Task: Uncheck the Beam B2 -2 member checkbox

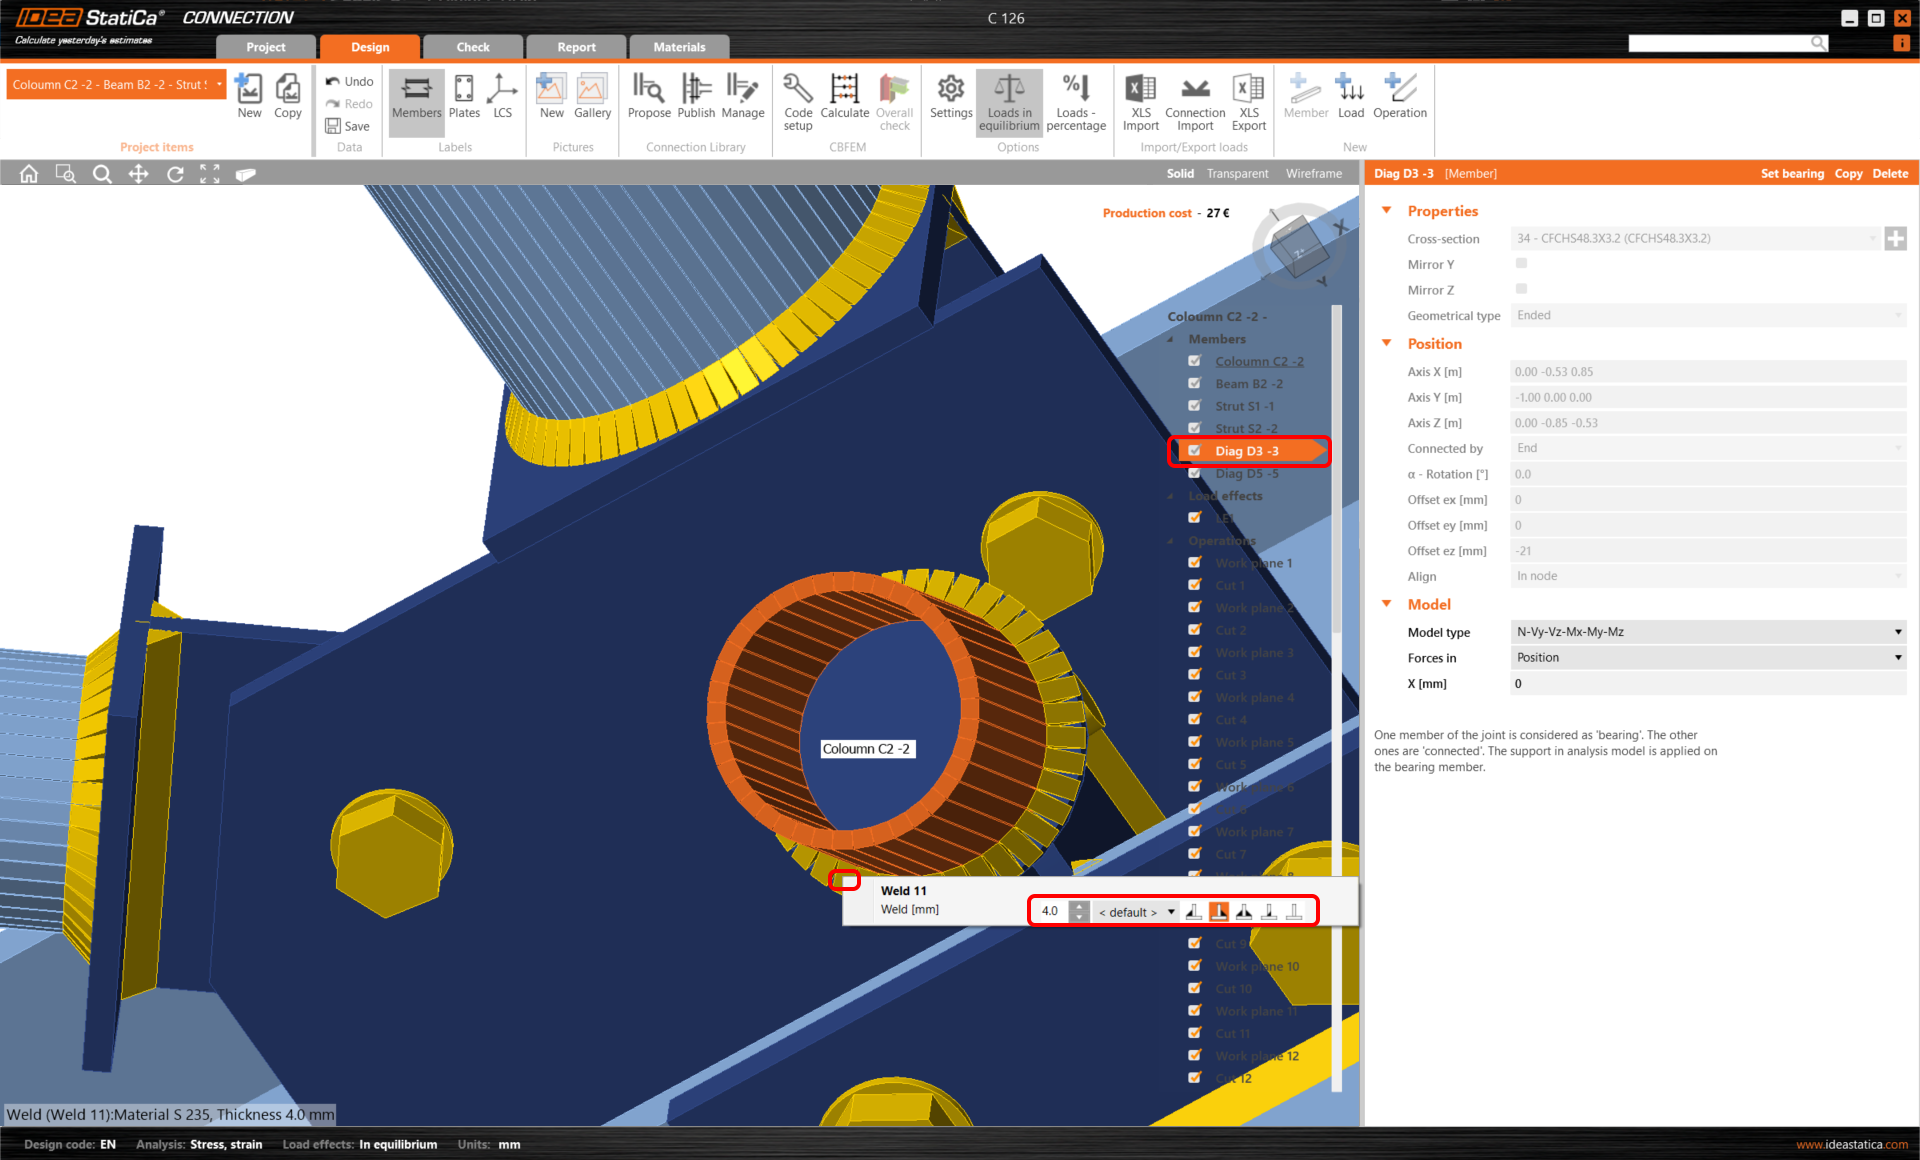Action: pyautogui.click(x=1194, y=383)
